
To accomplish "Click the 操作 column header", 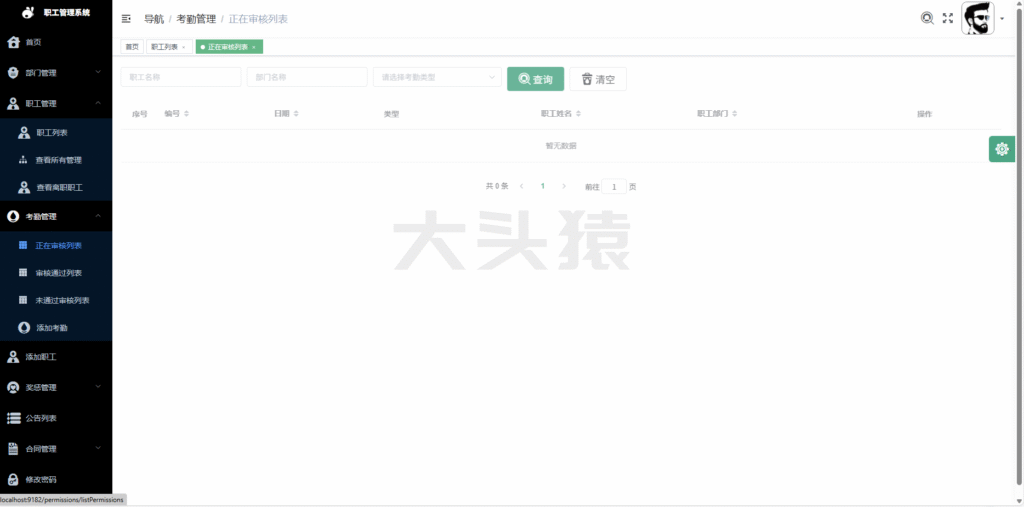I will pyautogui.click(x=924, y=114).
